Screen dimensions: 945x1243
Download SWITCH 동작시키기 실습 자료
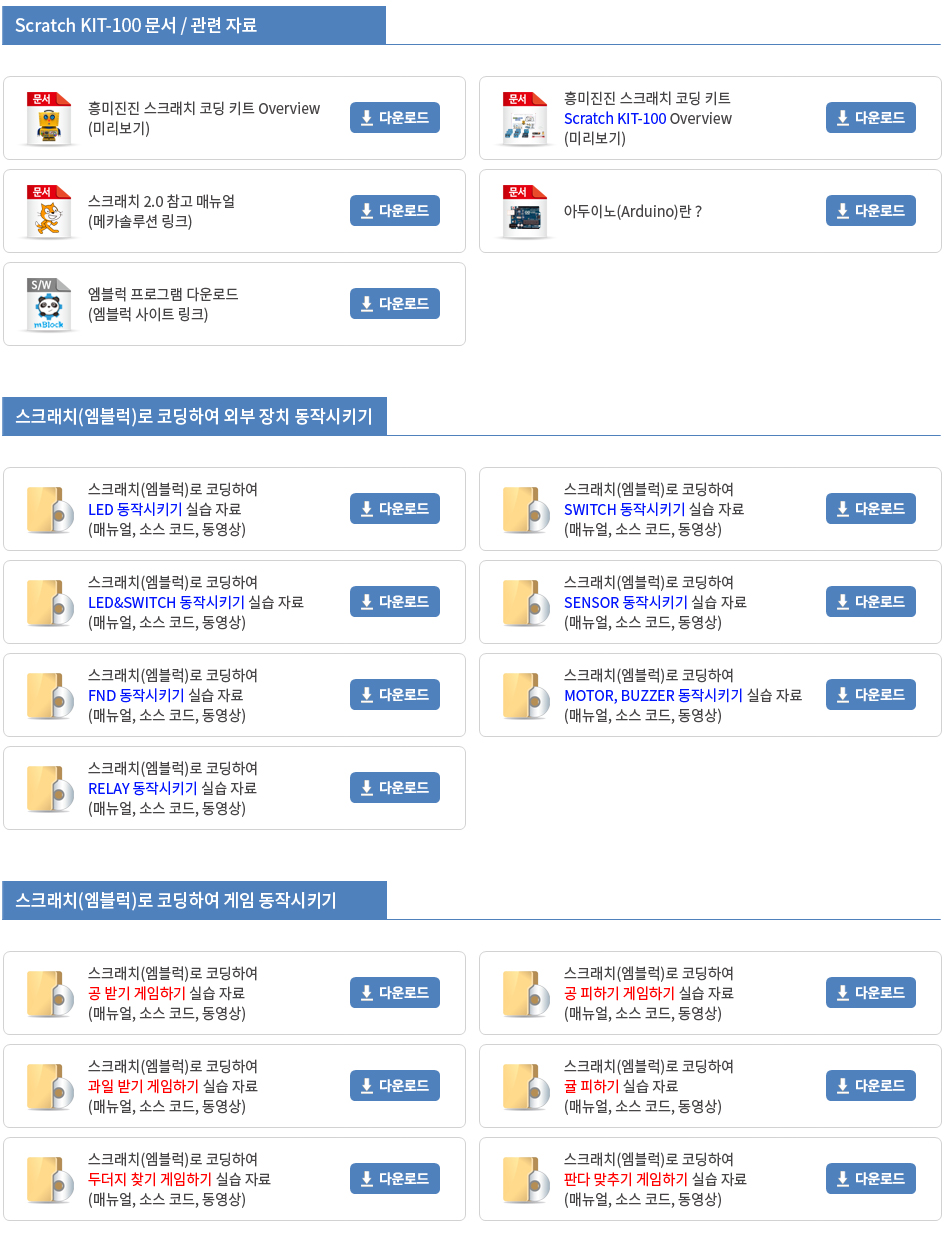coord(871,509)
